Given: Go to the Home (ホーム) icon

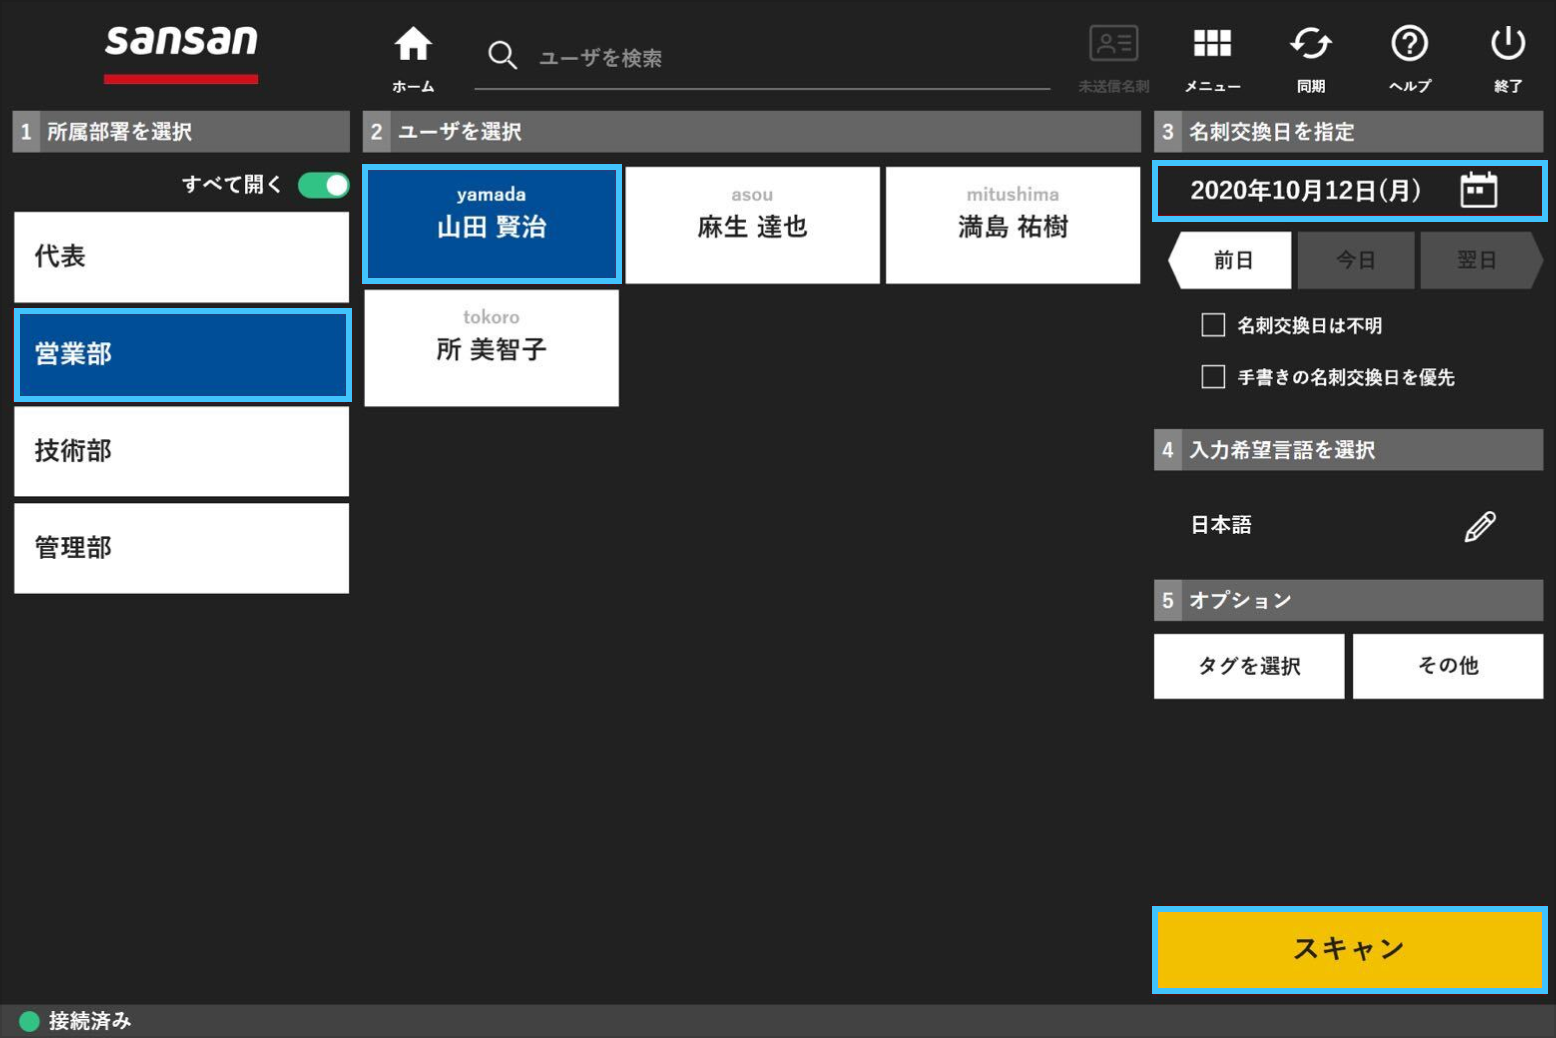Looking at the screenshot, I should click(412, 59).
